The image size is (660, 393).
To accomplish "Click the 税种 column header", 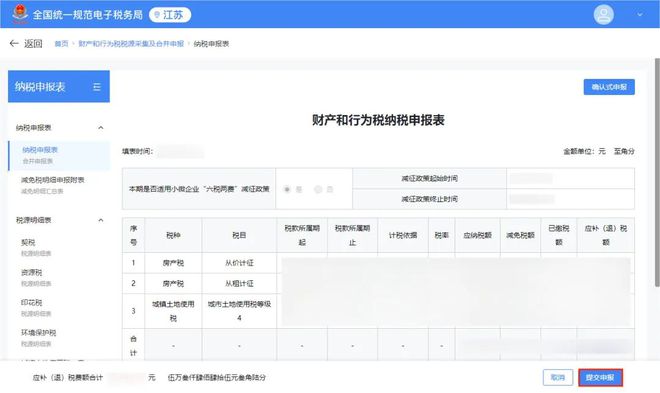I will [x=173, y=235].
